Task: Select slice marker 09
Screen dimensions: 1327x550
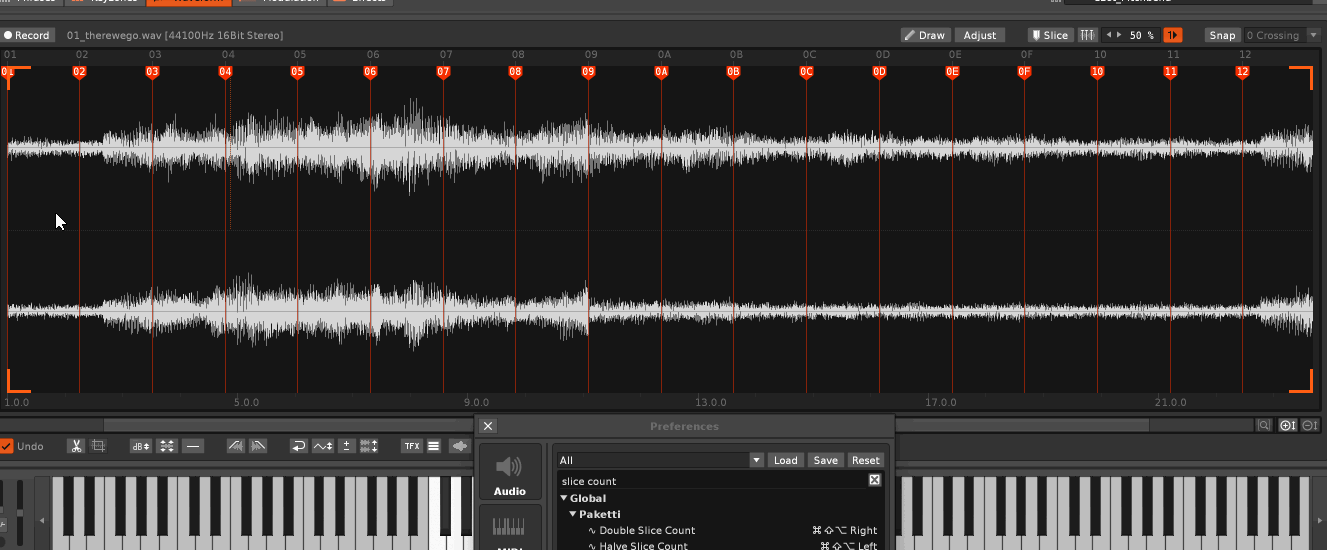Action: click(x=588, y=72)
